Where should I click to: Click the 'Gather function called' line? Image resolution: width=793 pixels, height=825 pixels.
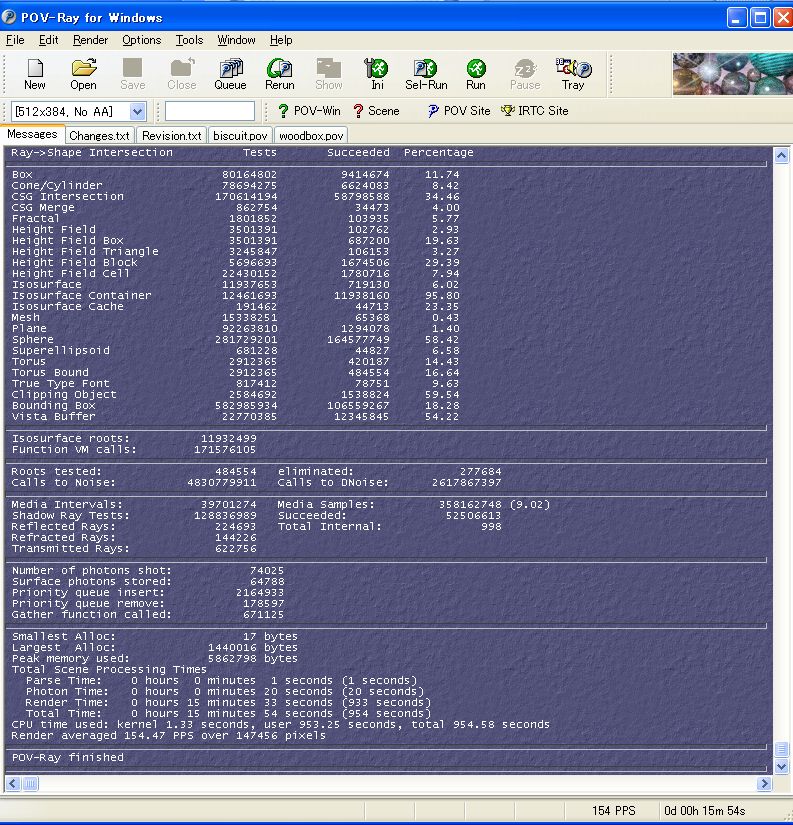pos(148,614)
